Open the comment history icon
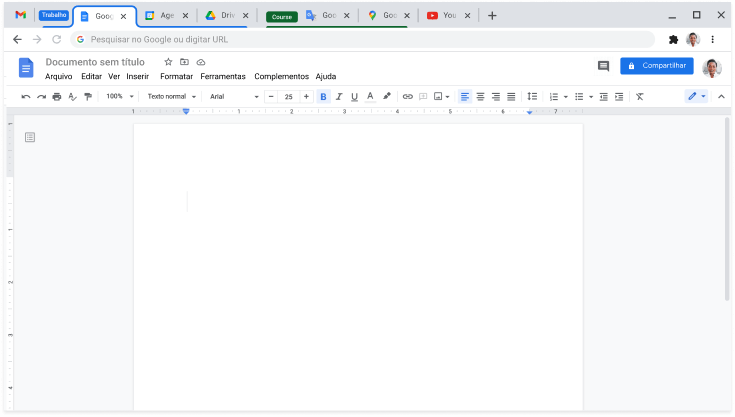 point(603,66)
